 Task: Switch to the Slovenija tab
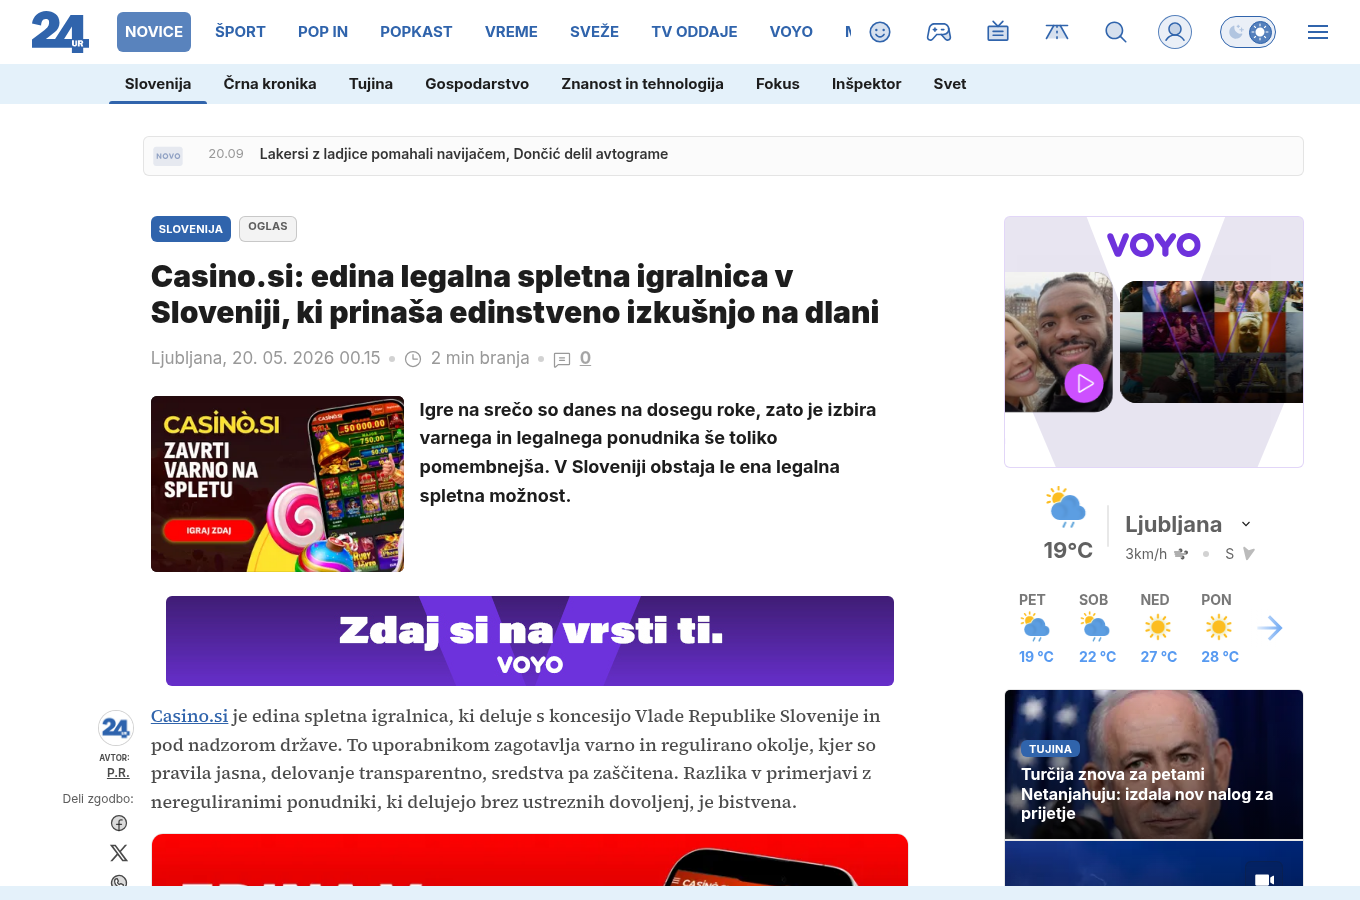(158, 84)
